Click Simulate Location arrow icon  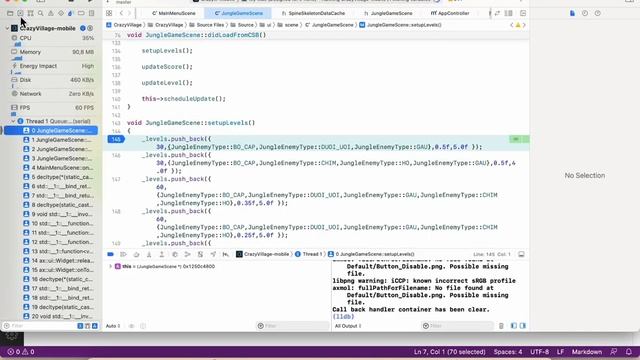[x=213, y=254]
